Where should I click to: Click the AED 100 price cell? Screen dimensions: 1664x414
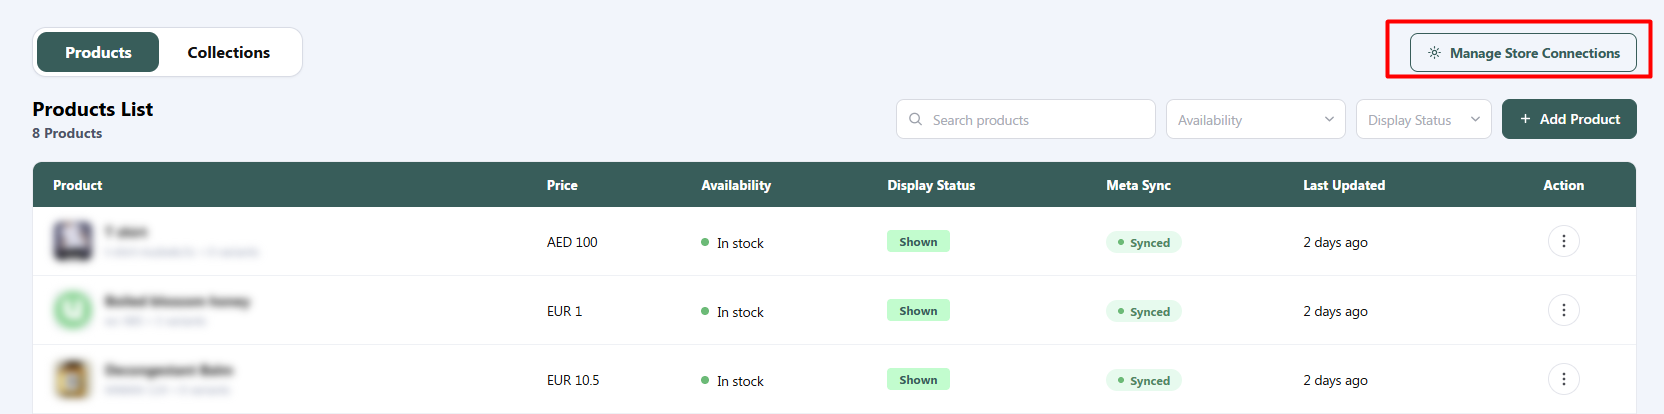(x=572, y=242)
